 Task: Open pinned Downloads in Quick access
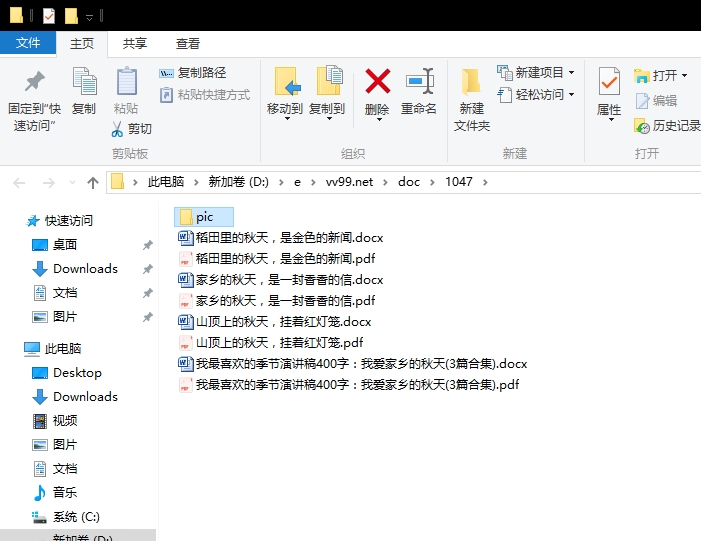pyautogui.click(x=75, y=269)
